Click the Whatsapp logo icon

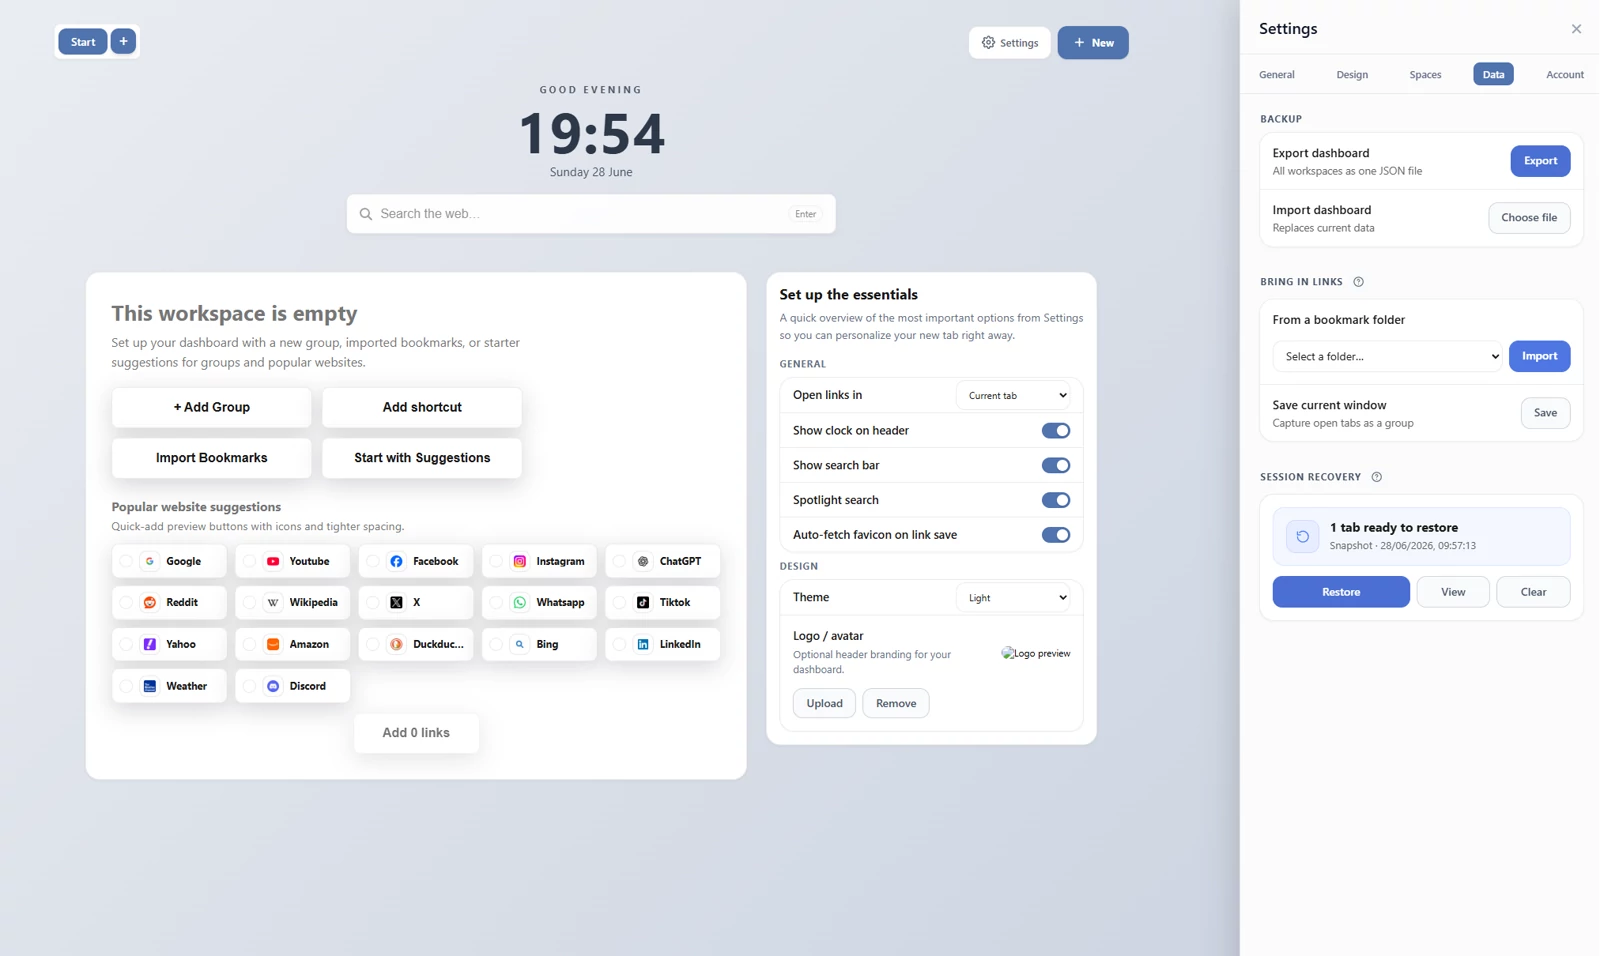click(x=520, y=602)
